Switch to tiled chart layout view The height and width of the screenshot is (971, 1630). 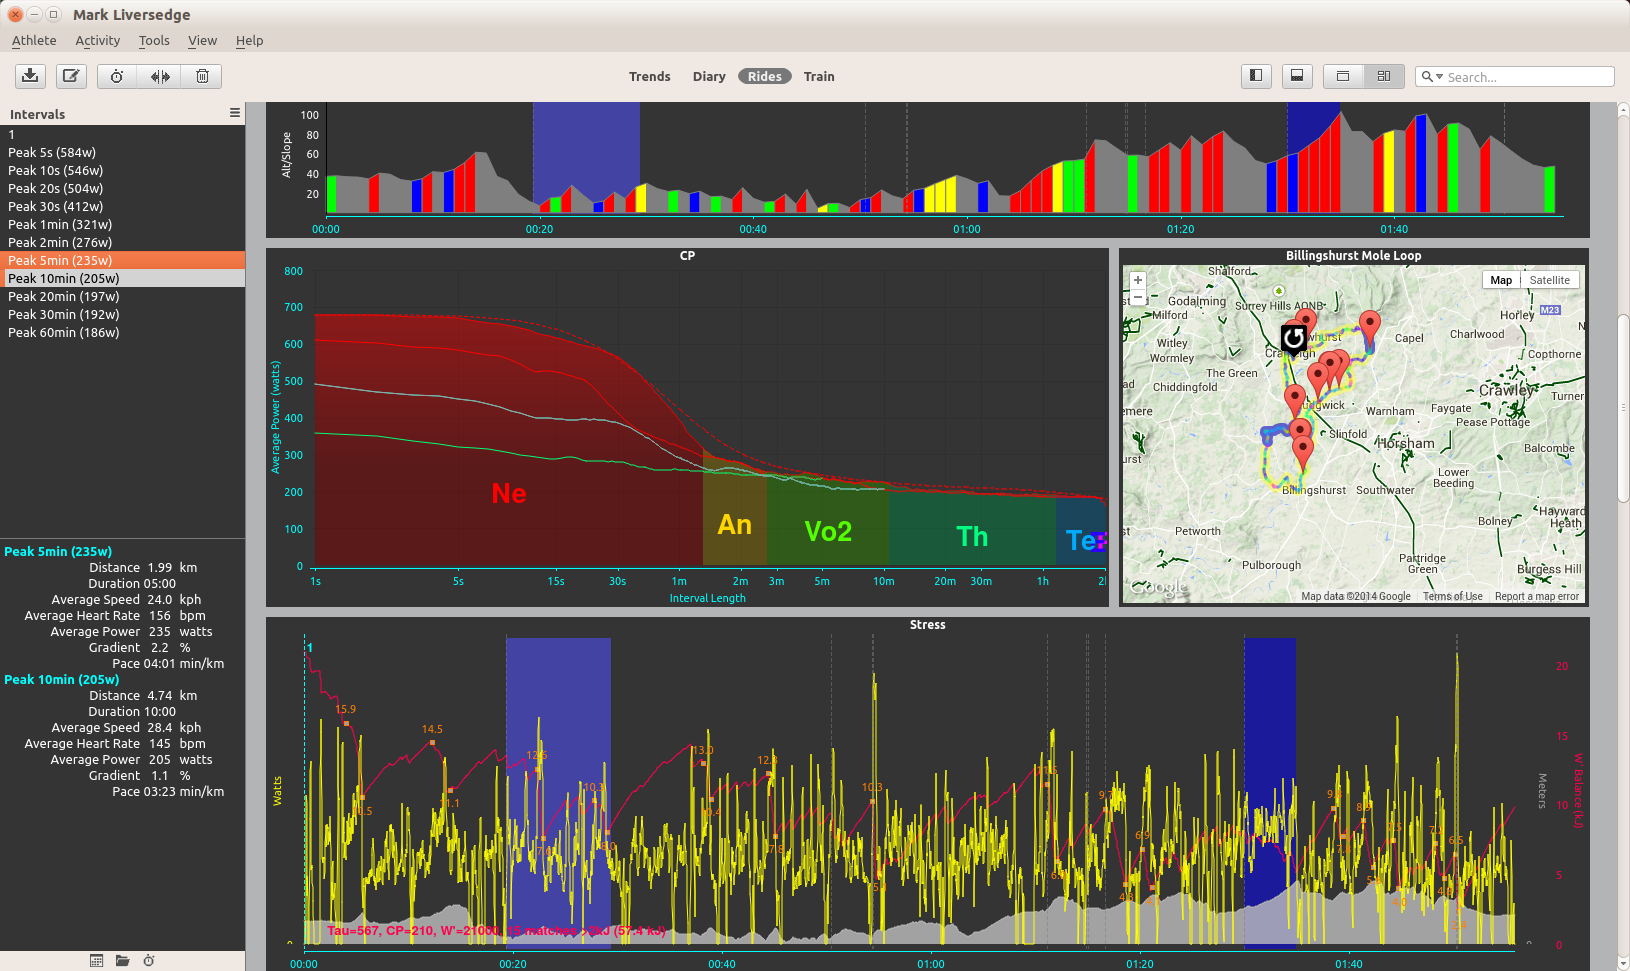click(x=1383, y=76)
